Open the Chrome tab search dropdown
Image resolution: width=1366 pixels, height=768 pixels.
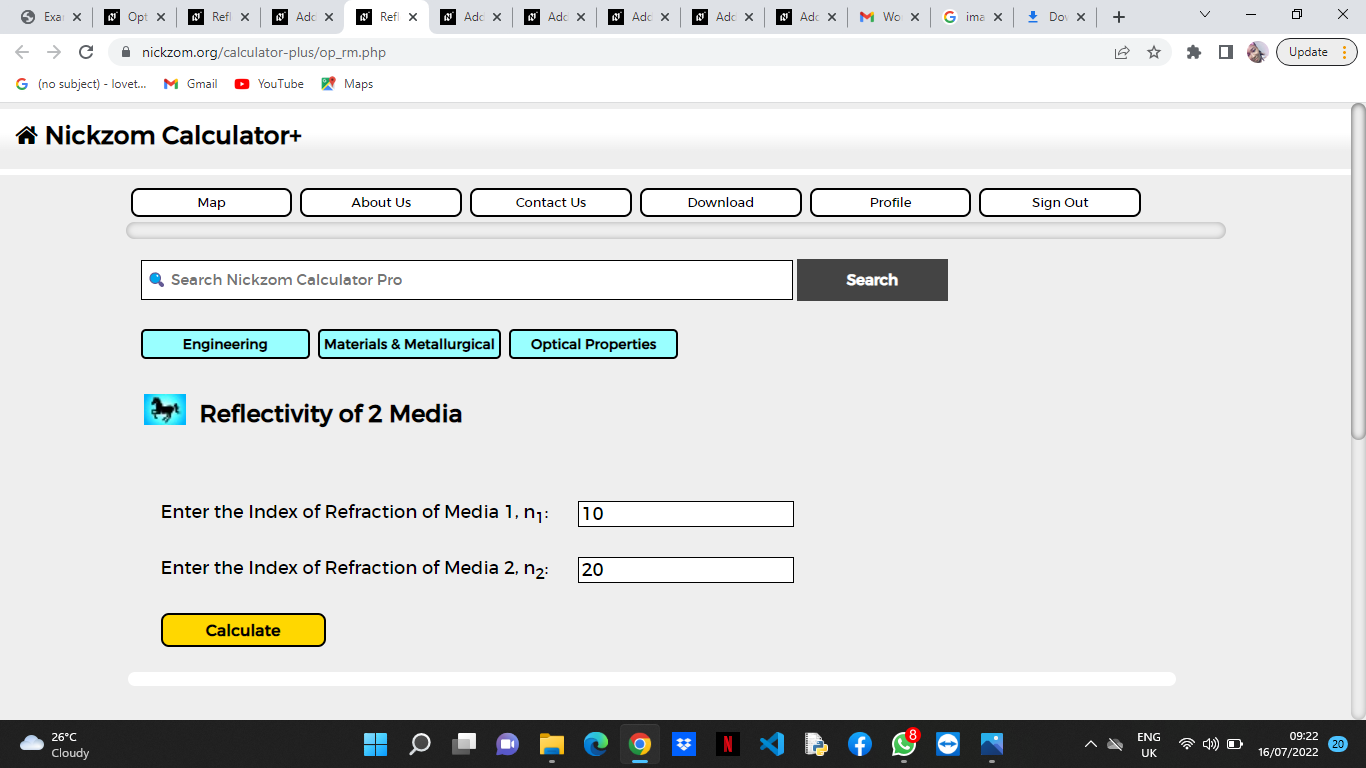pyautogui.click(x=1205, y=15)
